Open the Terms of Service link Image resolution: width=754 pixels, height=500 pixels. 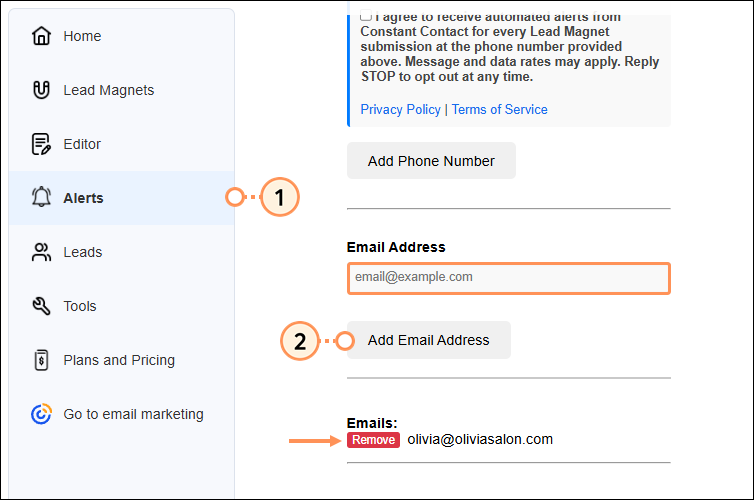499,110
